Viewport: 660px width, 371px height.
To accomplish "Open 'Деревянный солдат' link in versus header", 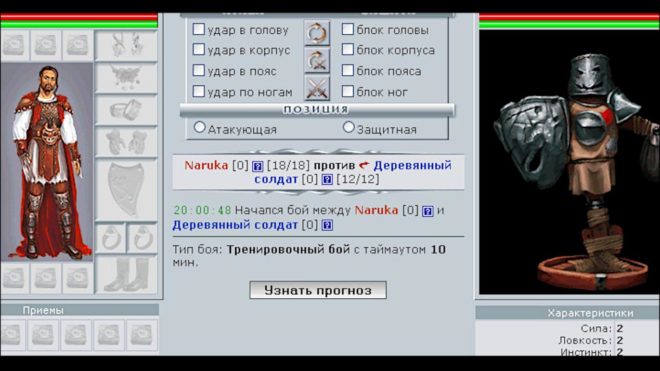I will click(x=353, y=172).
